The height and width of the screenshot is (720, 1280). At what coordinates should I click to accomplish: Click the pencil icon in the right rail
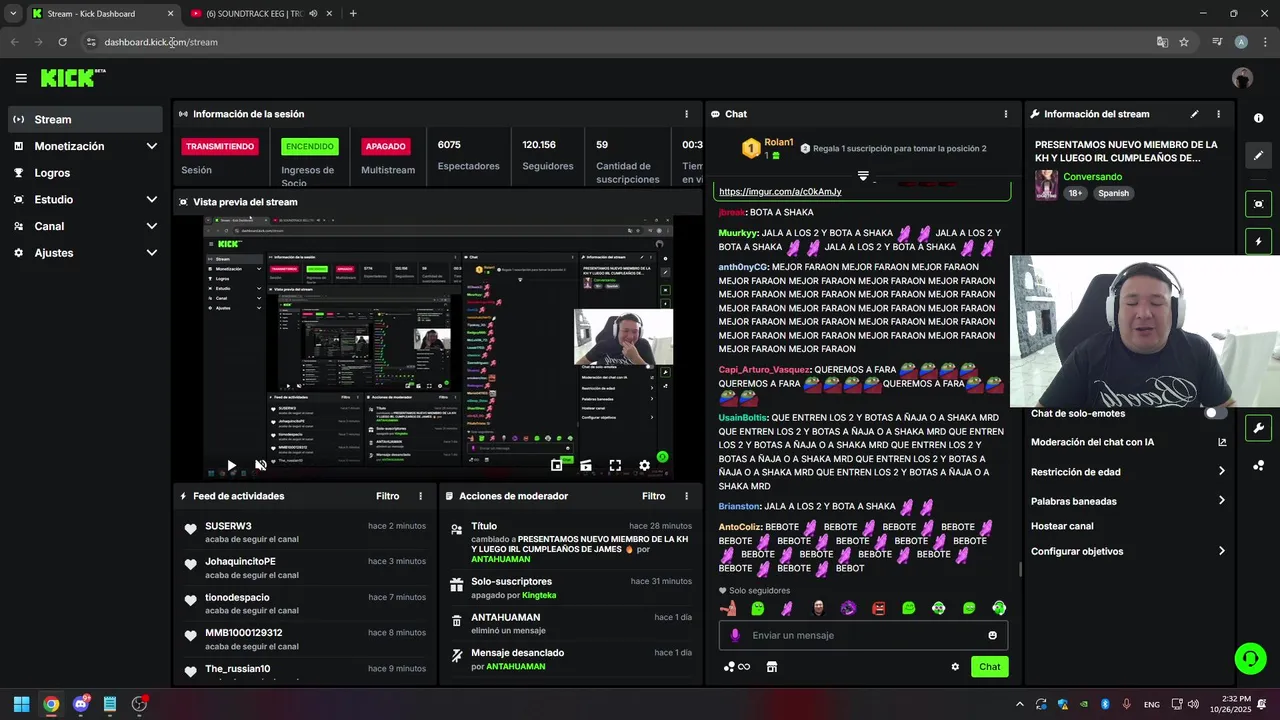1258,156
